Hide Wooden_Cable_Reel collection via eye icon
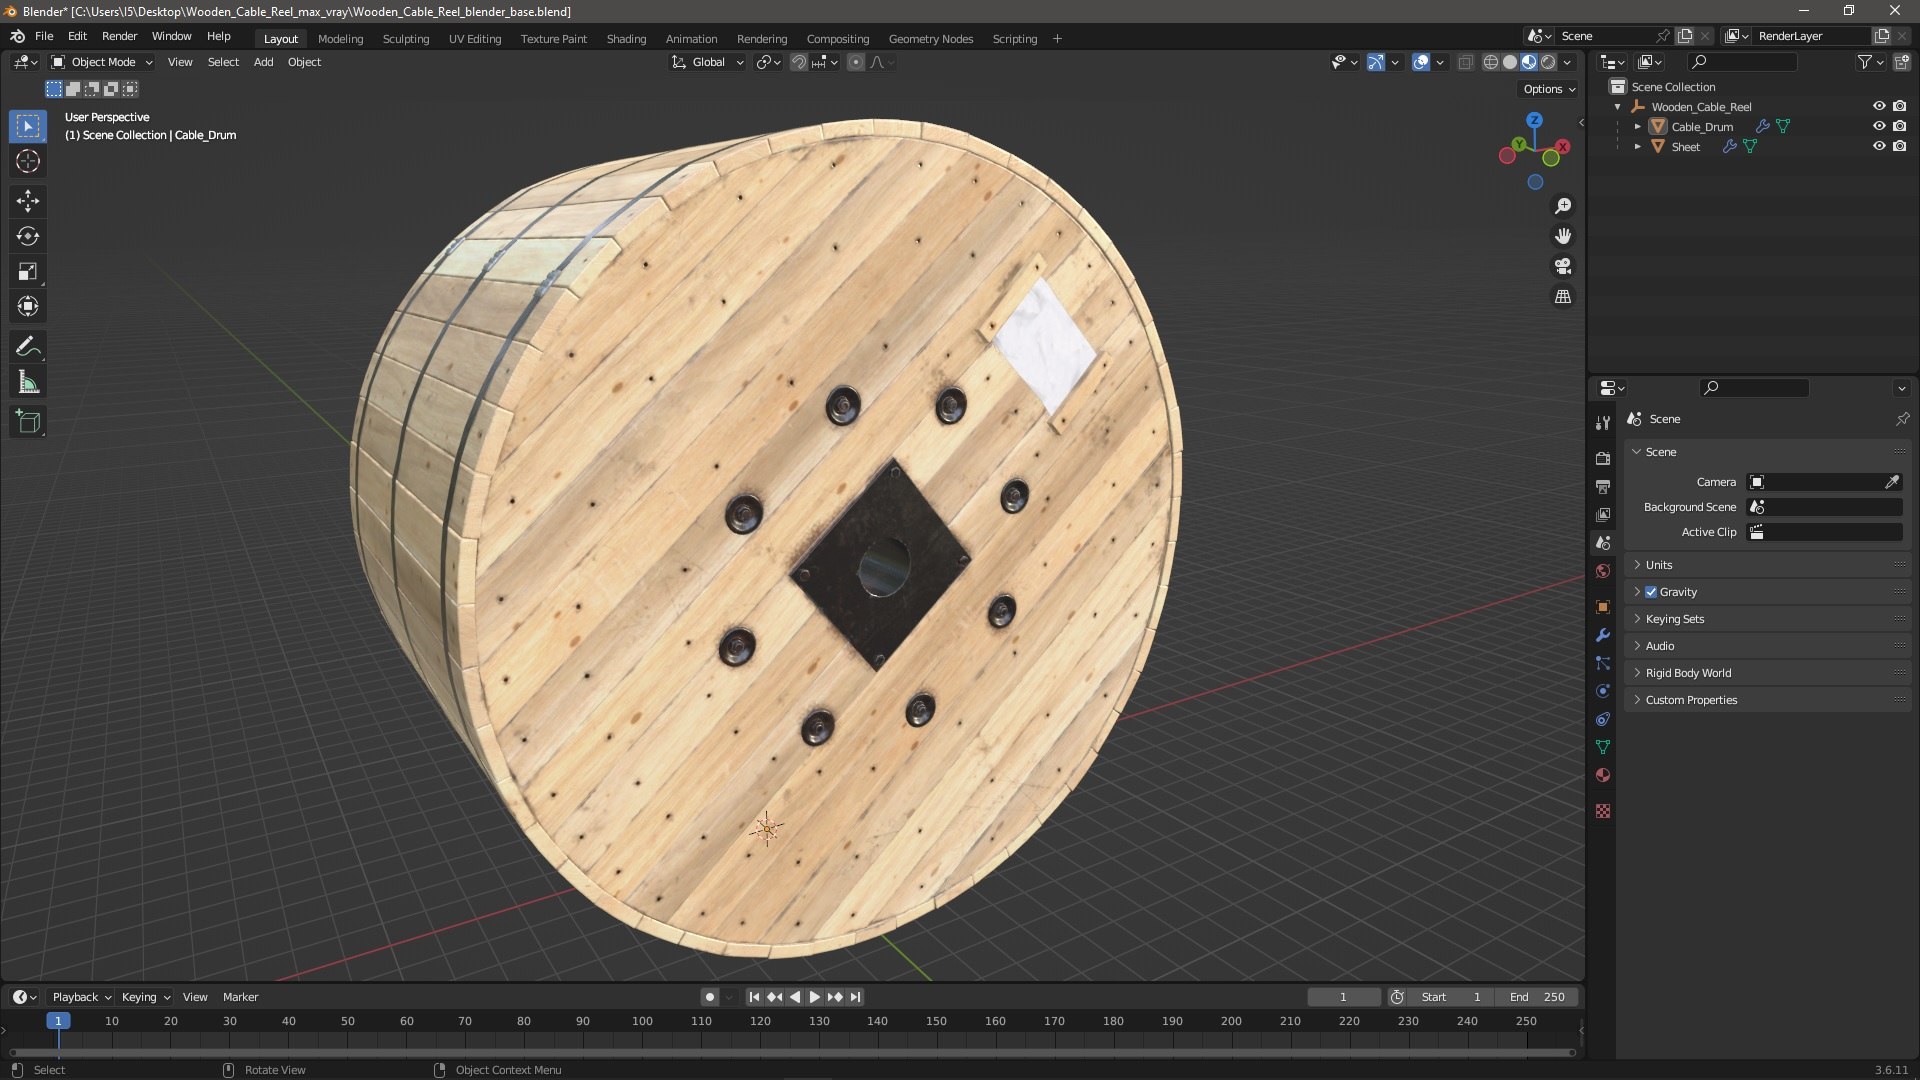Image resolution: width=1920 pixels, height=1080 pixels. point(1879,106)
